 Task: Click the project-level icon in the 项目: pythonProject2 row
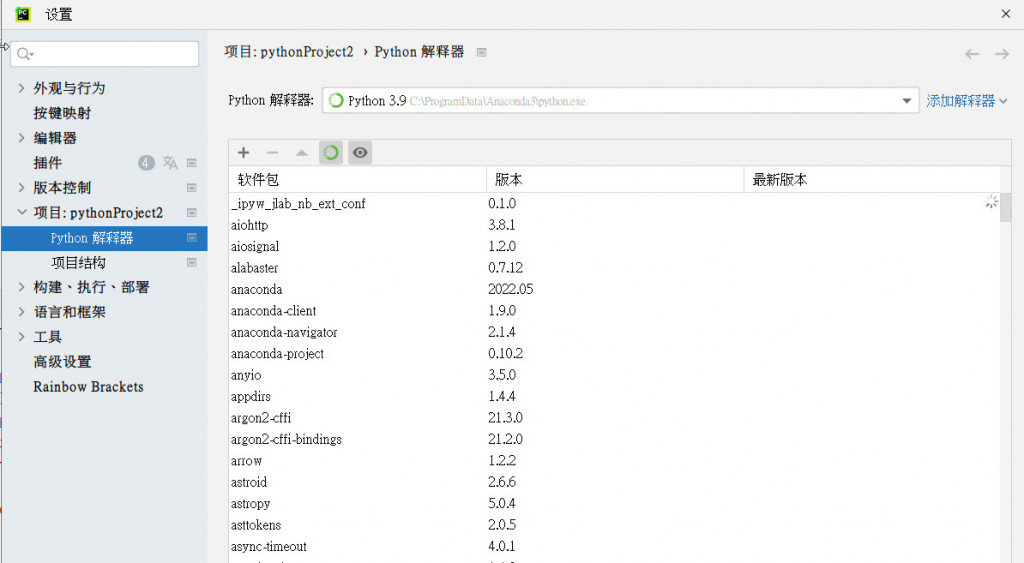coord(192,212)
